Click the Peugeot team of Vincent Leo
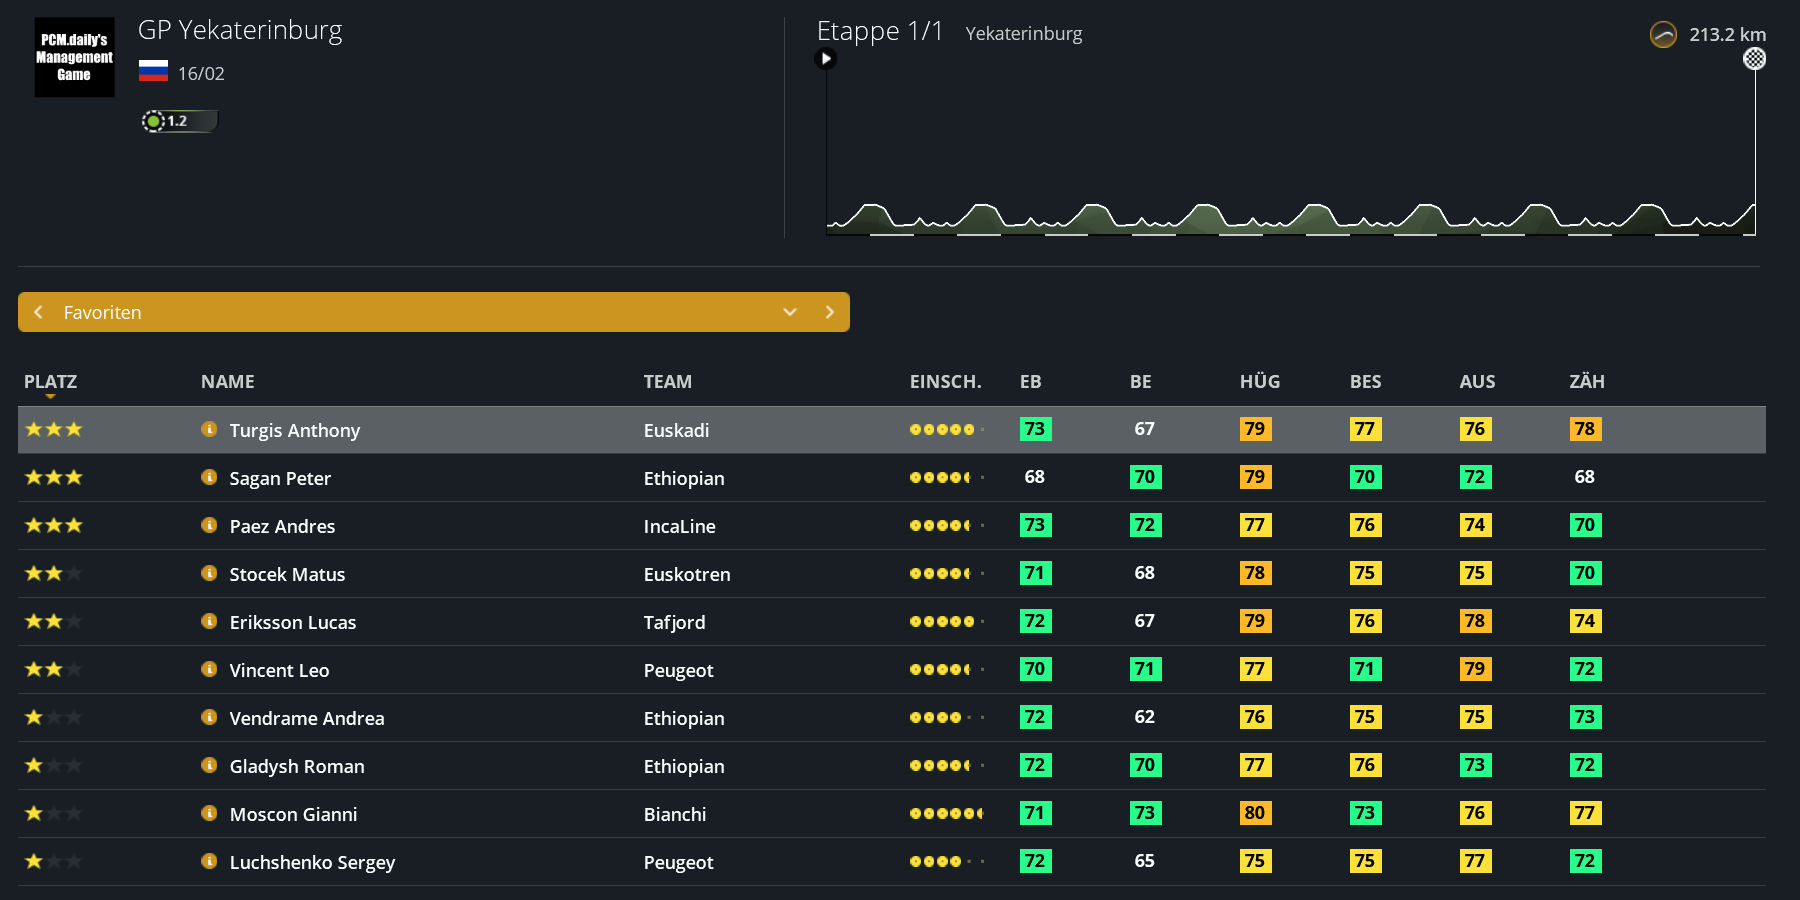Screen dimensions: 1800x900 click(678, 670)
